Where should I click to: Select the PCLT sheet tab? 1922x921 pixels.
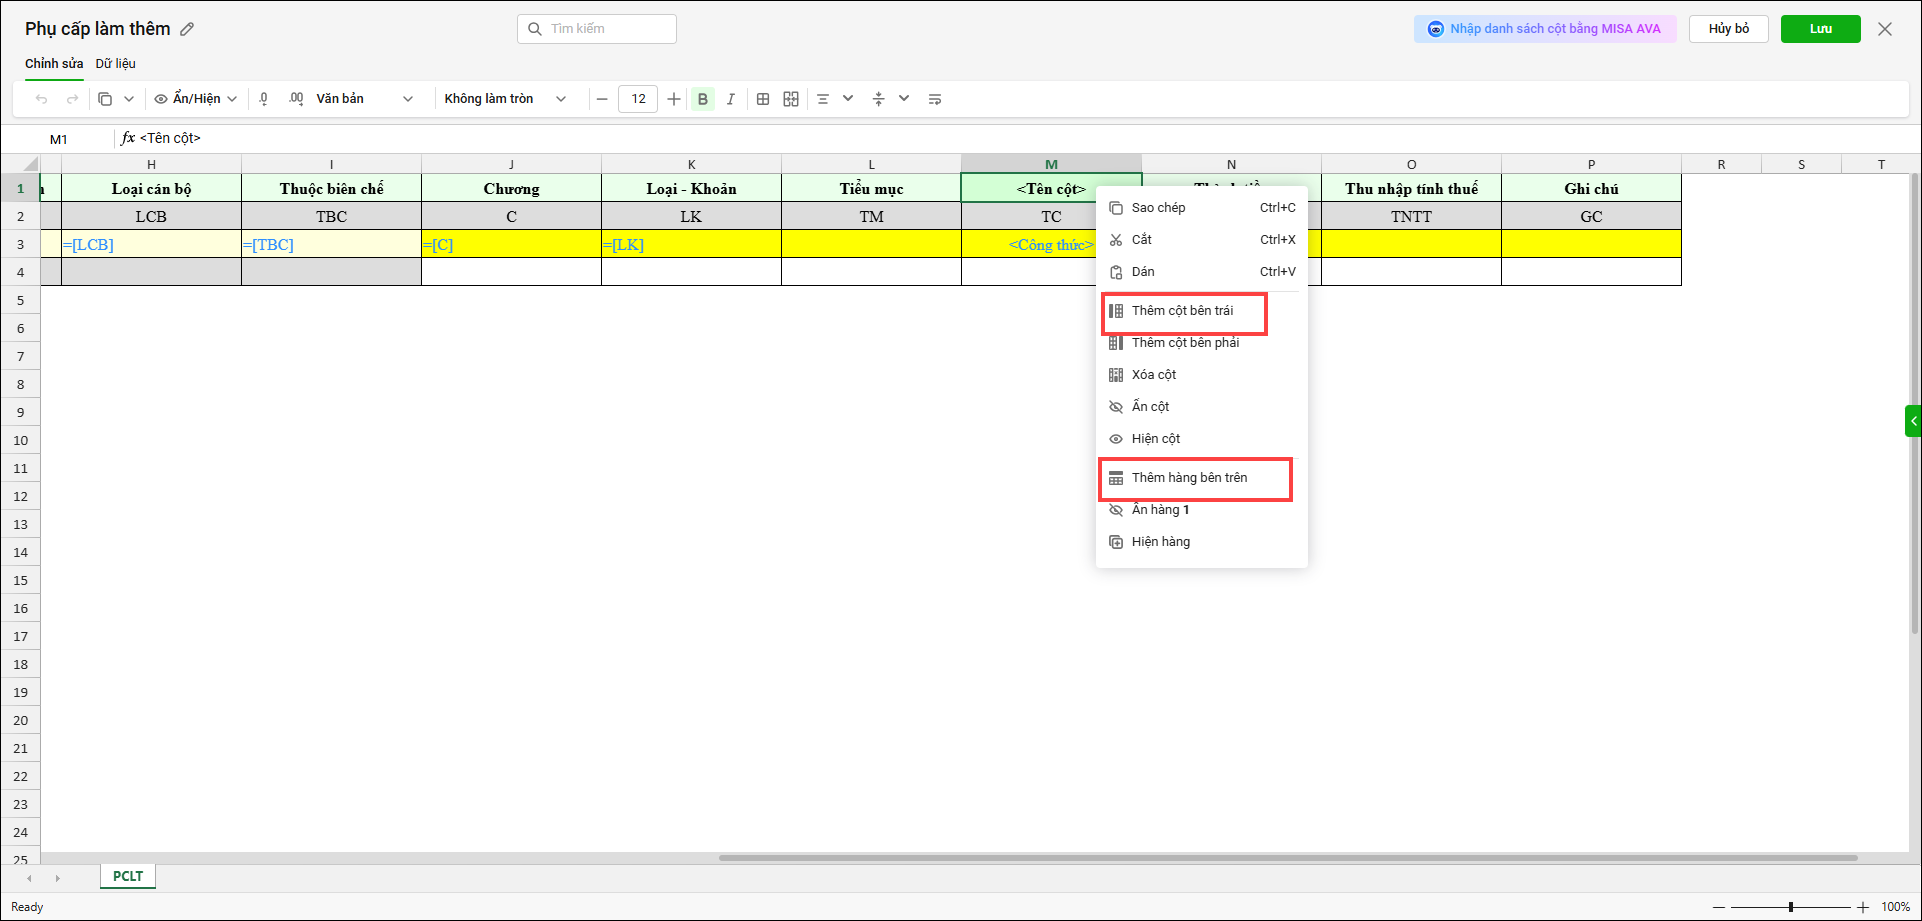[128, 877]
